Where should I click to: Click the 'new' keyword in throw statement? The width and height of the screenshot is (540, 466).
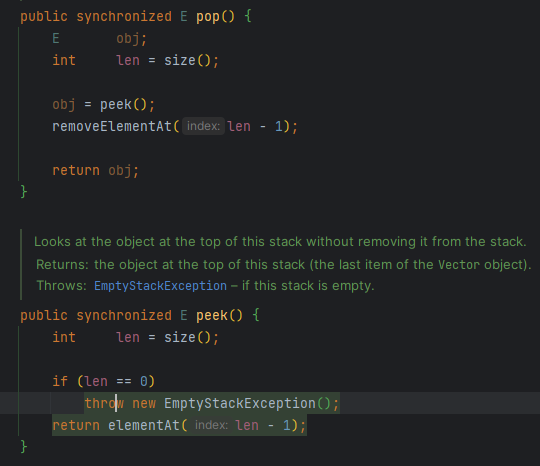(x=144, y=403)
